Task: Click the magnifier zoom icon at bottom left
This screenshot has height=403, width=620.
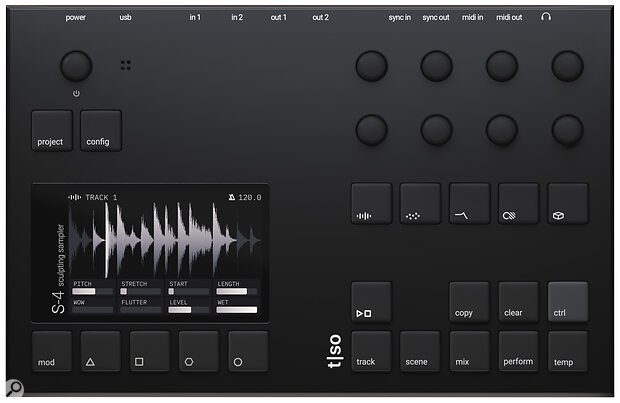Action: 14,388
